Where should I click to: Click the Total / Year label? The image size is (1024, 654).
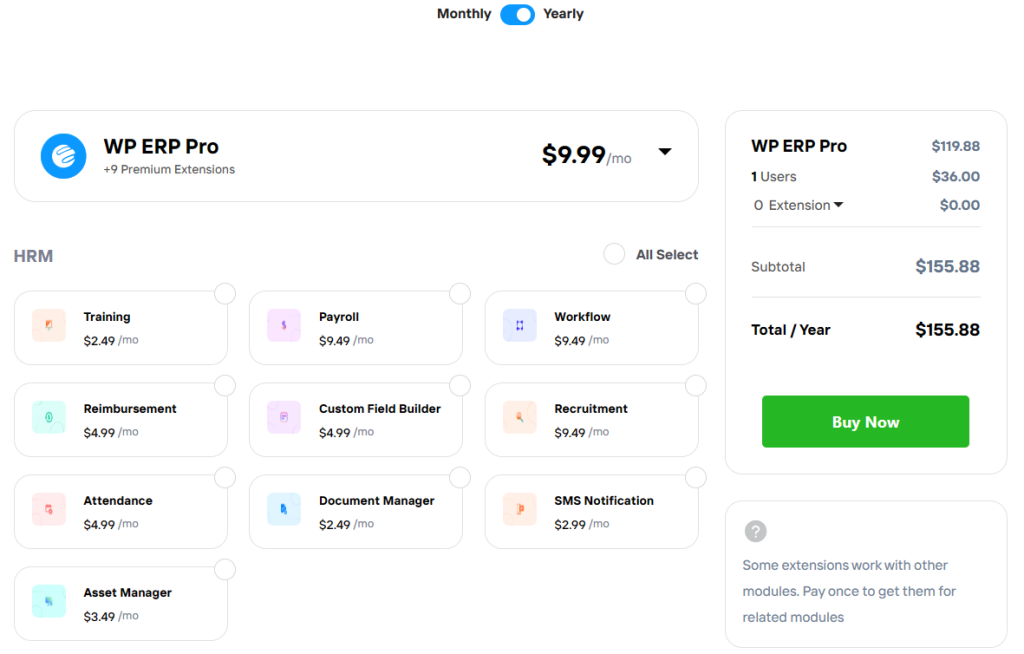[x=791, y=330]
